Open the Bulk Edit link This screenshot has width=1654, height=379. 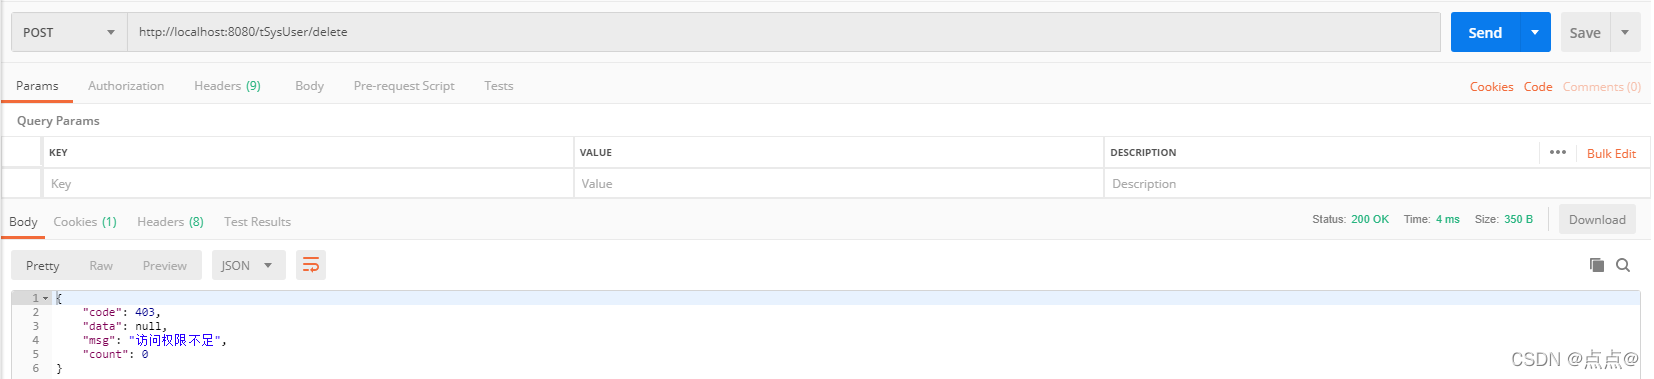point(1611,153)
